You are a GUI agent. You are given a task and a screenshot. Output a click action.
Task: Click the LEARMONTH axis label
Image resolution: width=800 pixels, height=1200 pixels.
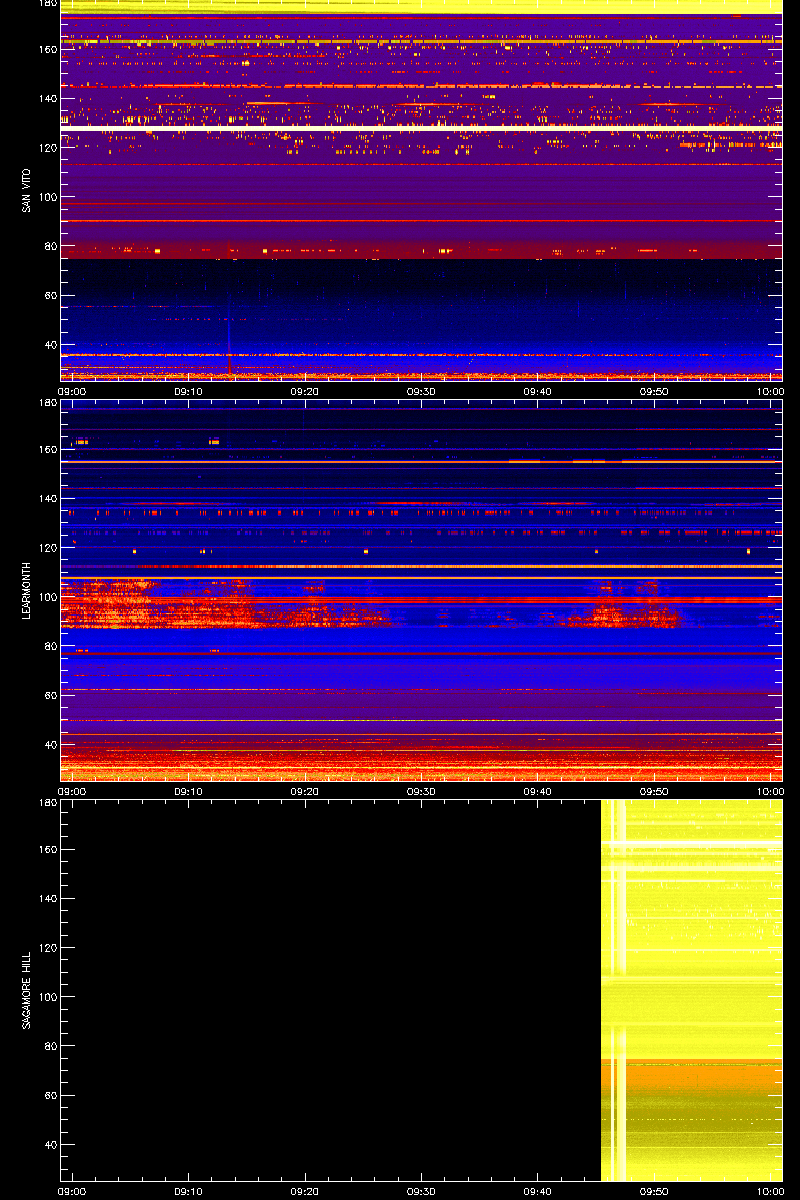tap(26, 590)
